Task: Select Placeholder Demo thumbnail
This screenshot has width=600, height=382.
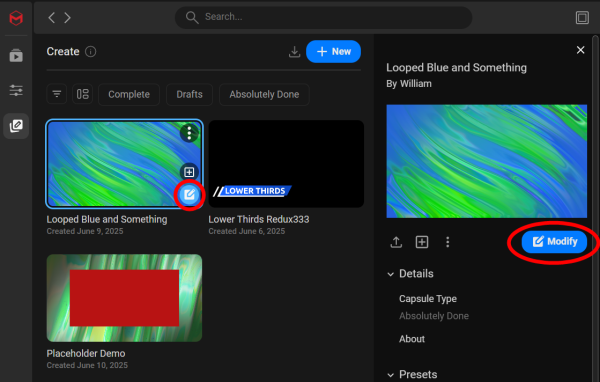Action: coord(124,298)
